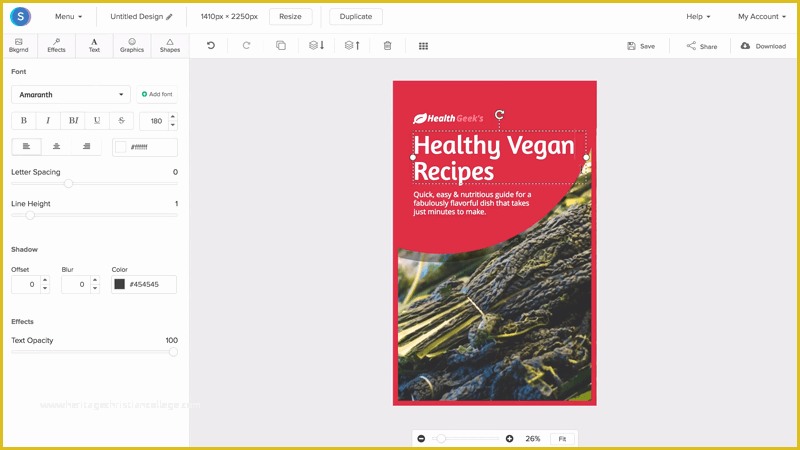The width and height of the screenshot is (800, 450).
Task: Toggle strikethrough text formatting
Action: (x=121, y=120)
